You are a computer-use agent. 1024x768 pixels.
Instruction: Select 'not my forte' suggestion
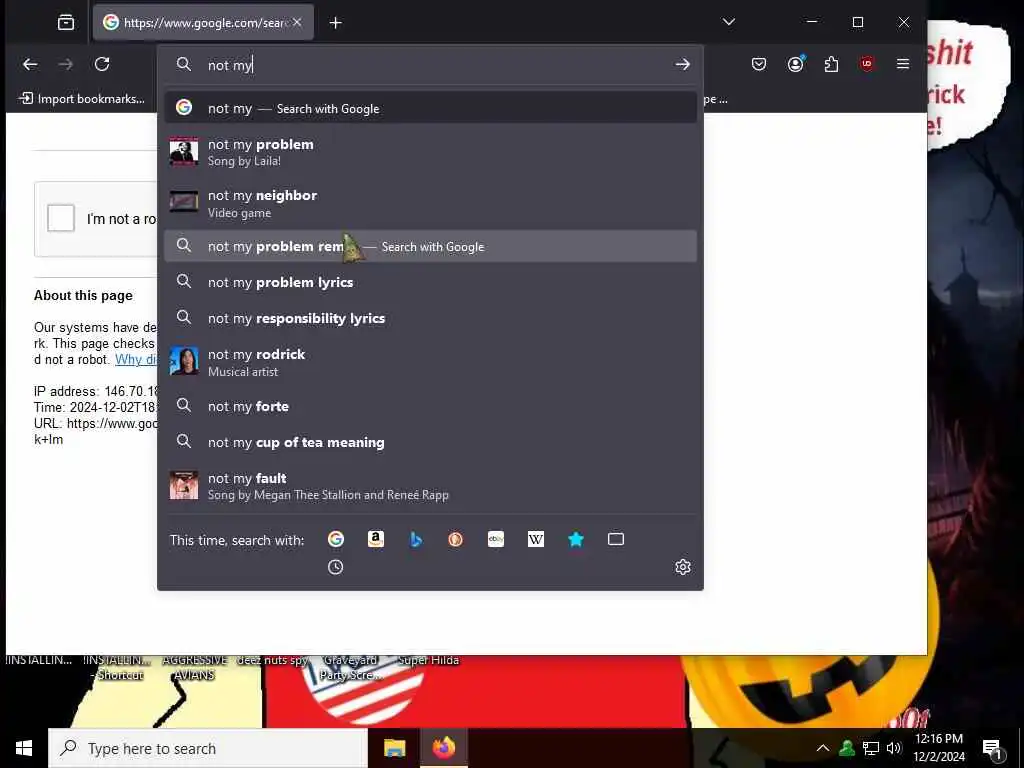point(430,406)
